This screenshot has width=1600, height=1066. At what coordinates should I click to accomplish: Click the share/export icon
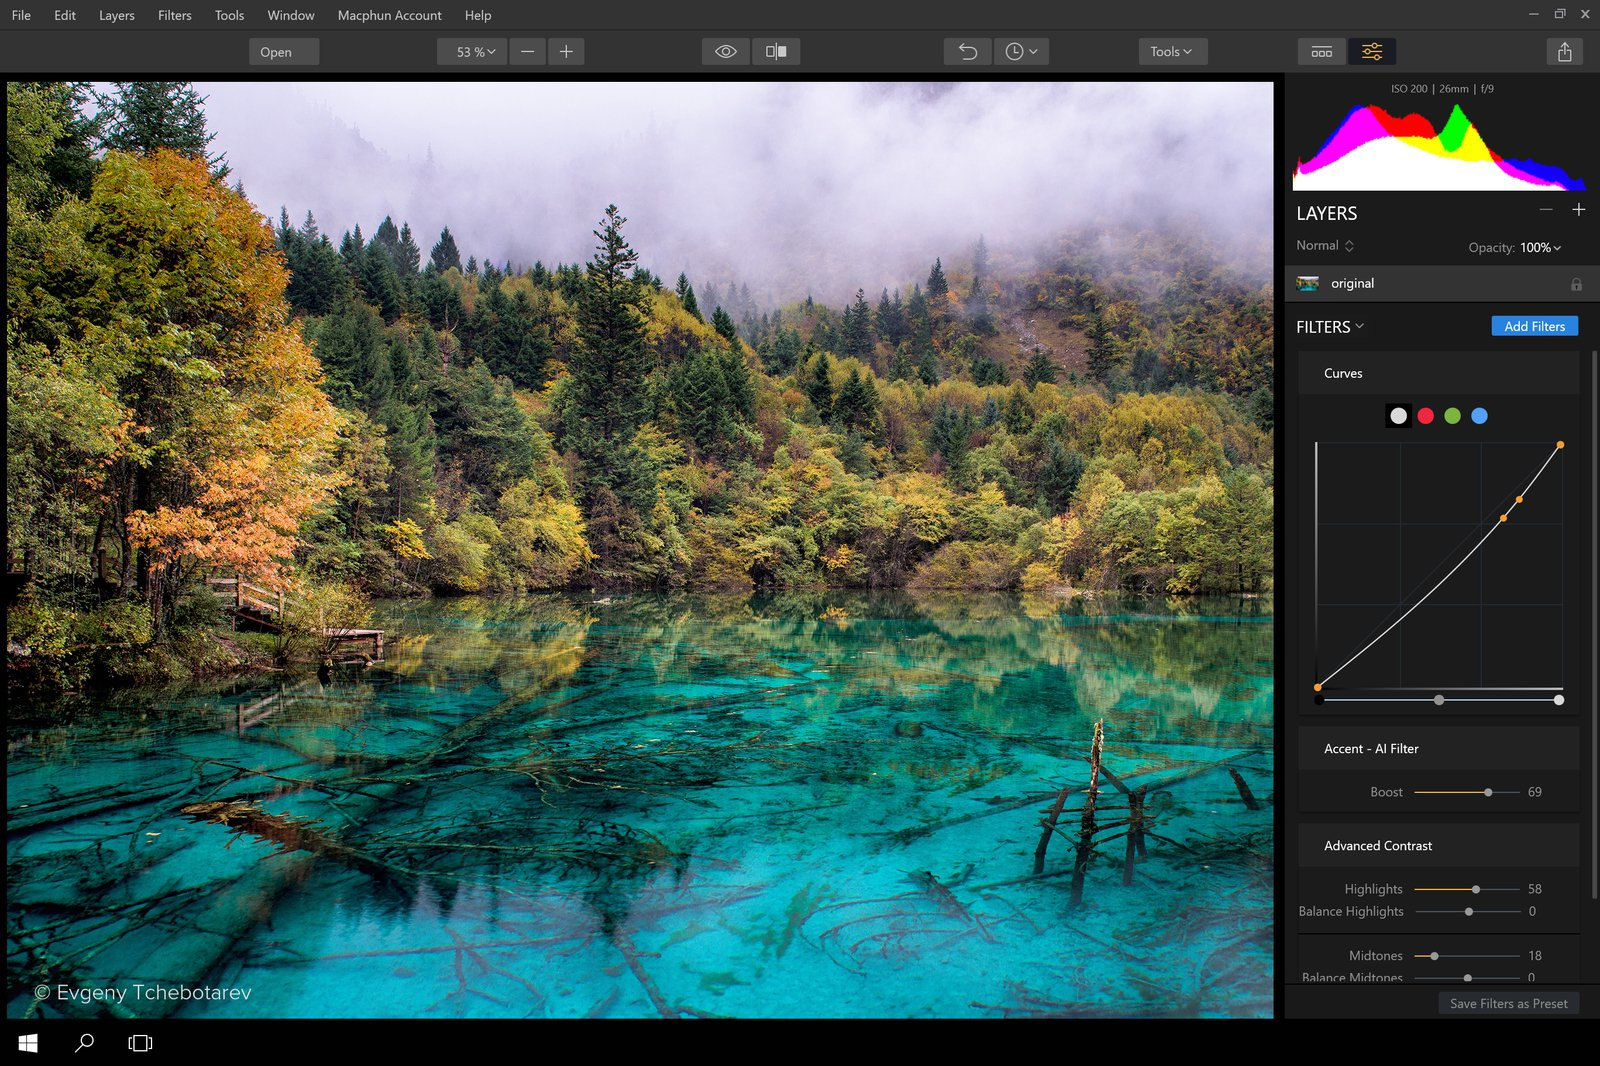point(1565,52)
